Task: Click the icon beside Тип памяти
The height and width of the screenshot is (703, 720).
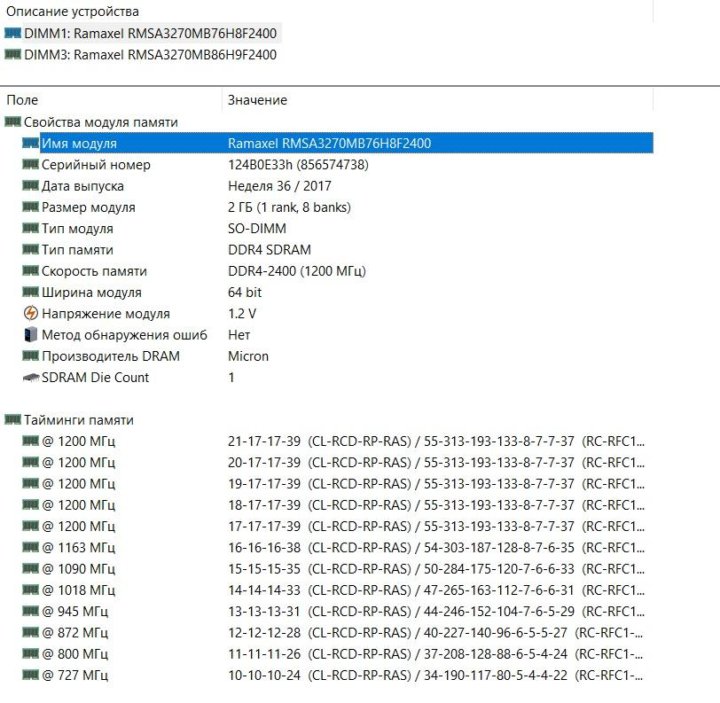Action: pos(31,249)
